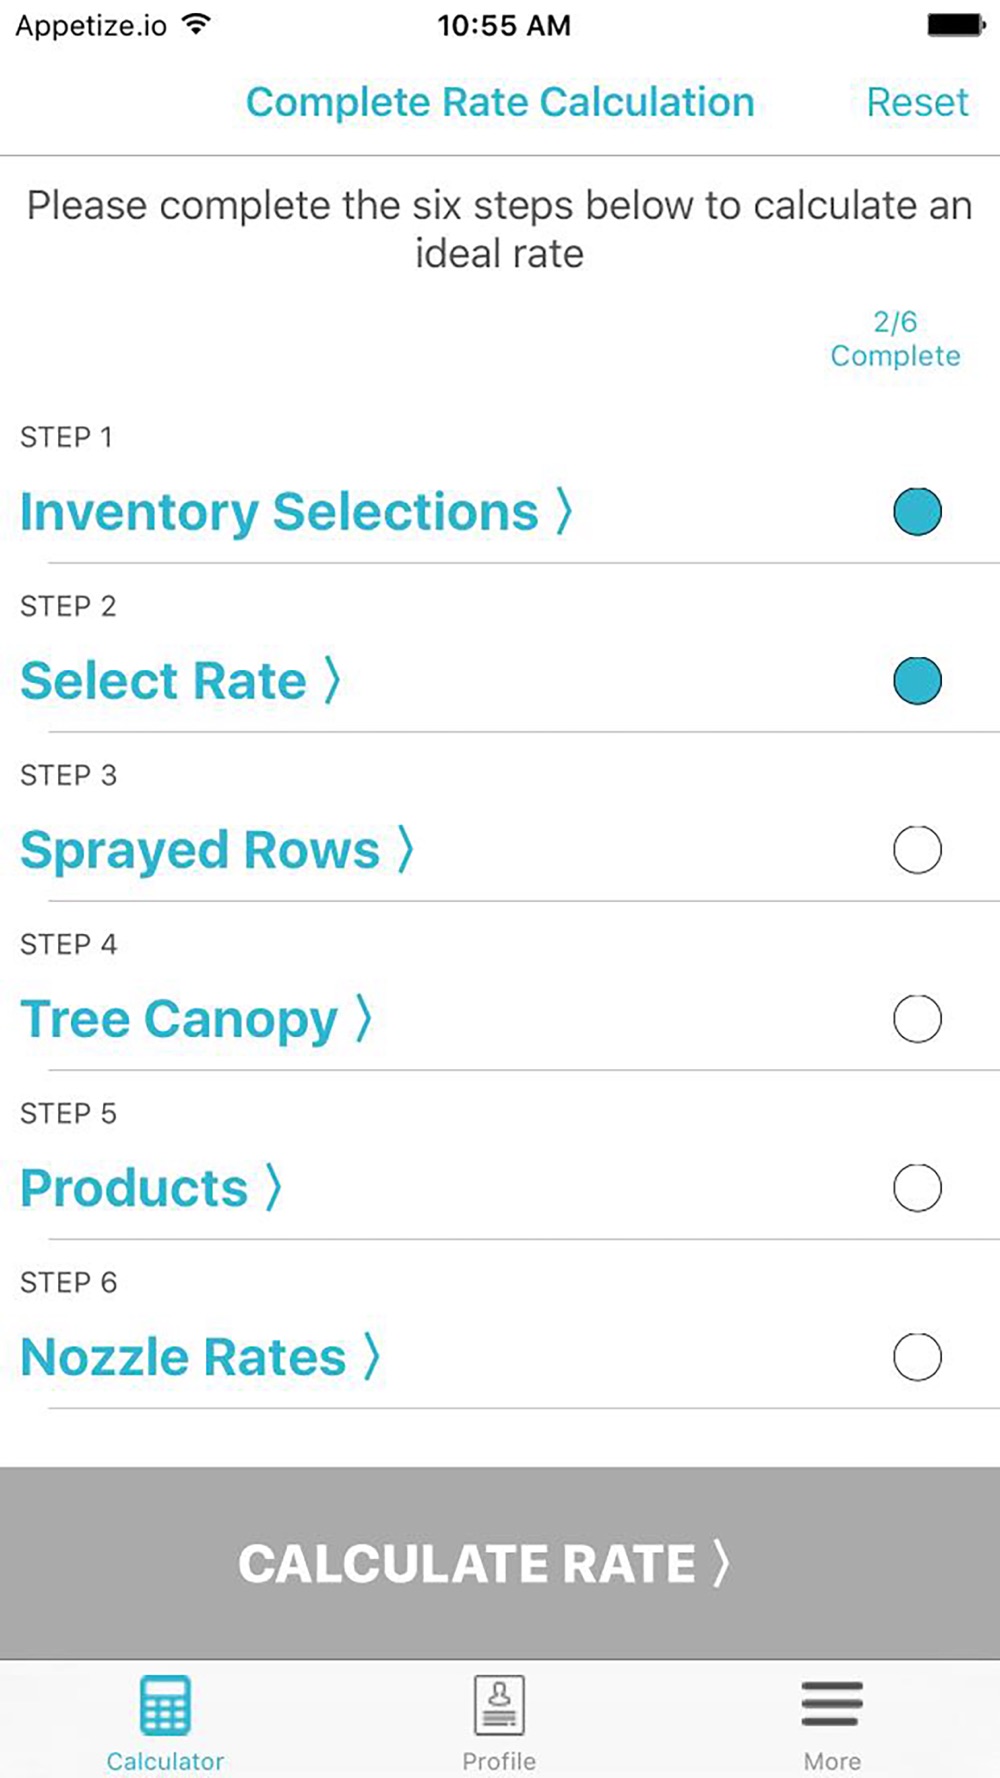Open the Tree Canopy step
The image size is (1000, 1778).
pos(196,1019)
